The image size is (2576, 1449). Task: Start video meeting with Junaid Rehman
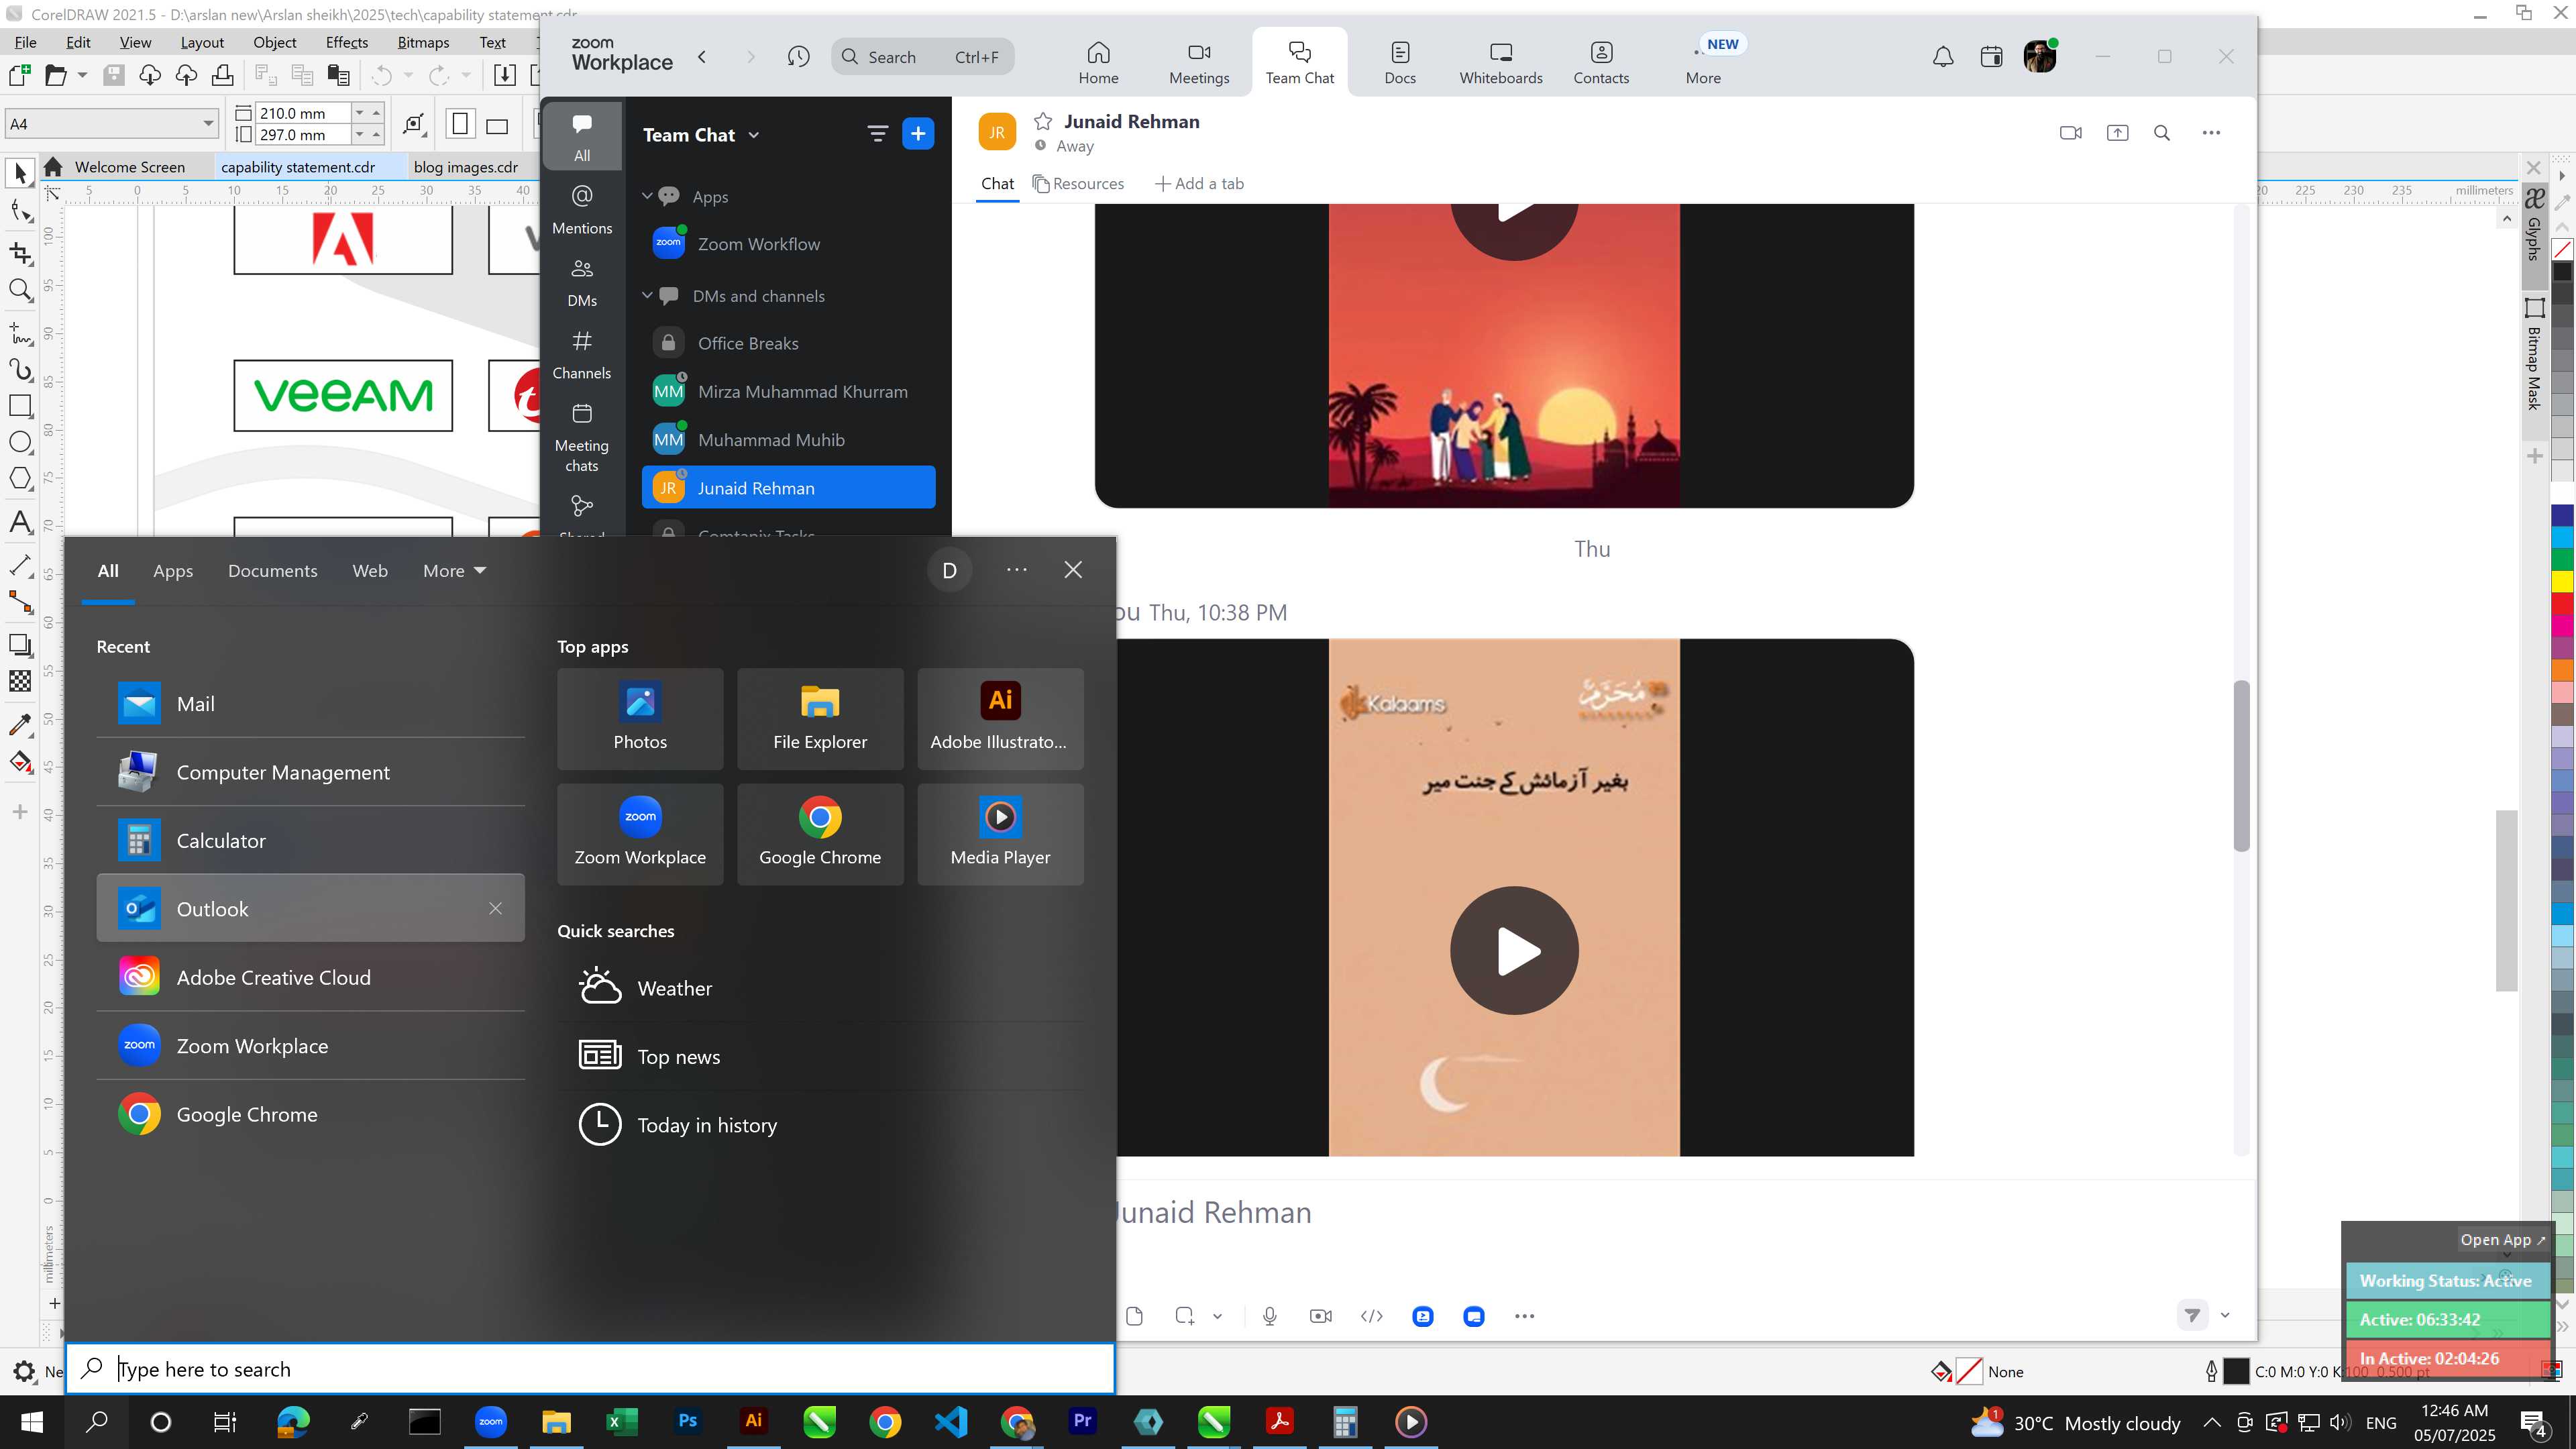[2071, 132]
